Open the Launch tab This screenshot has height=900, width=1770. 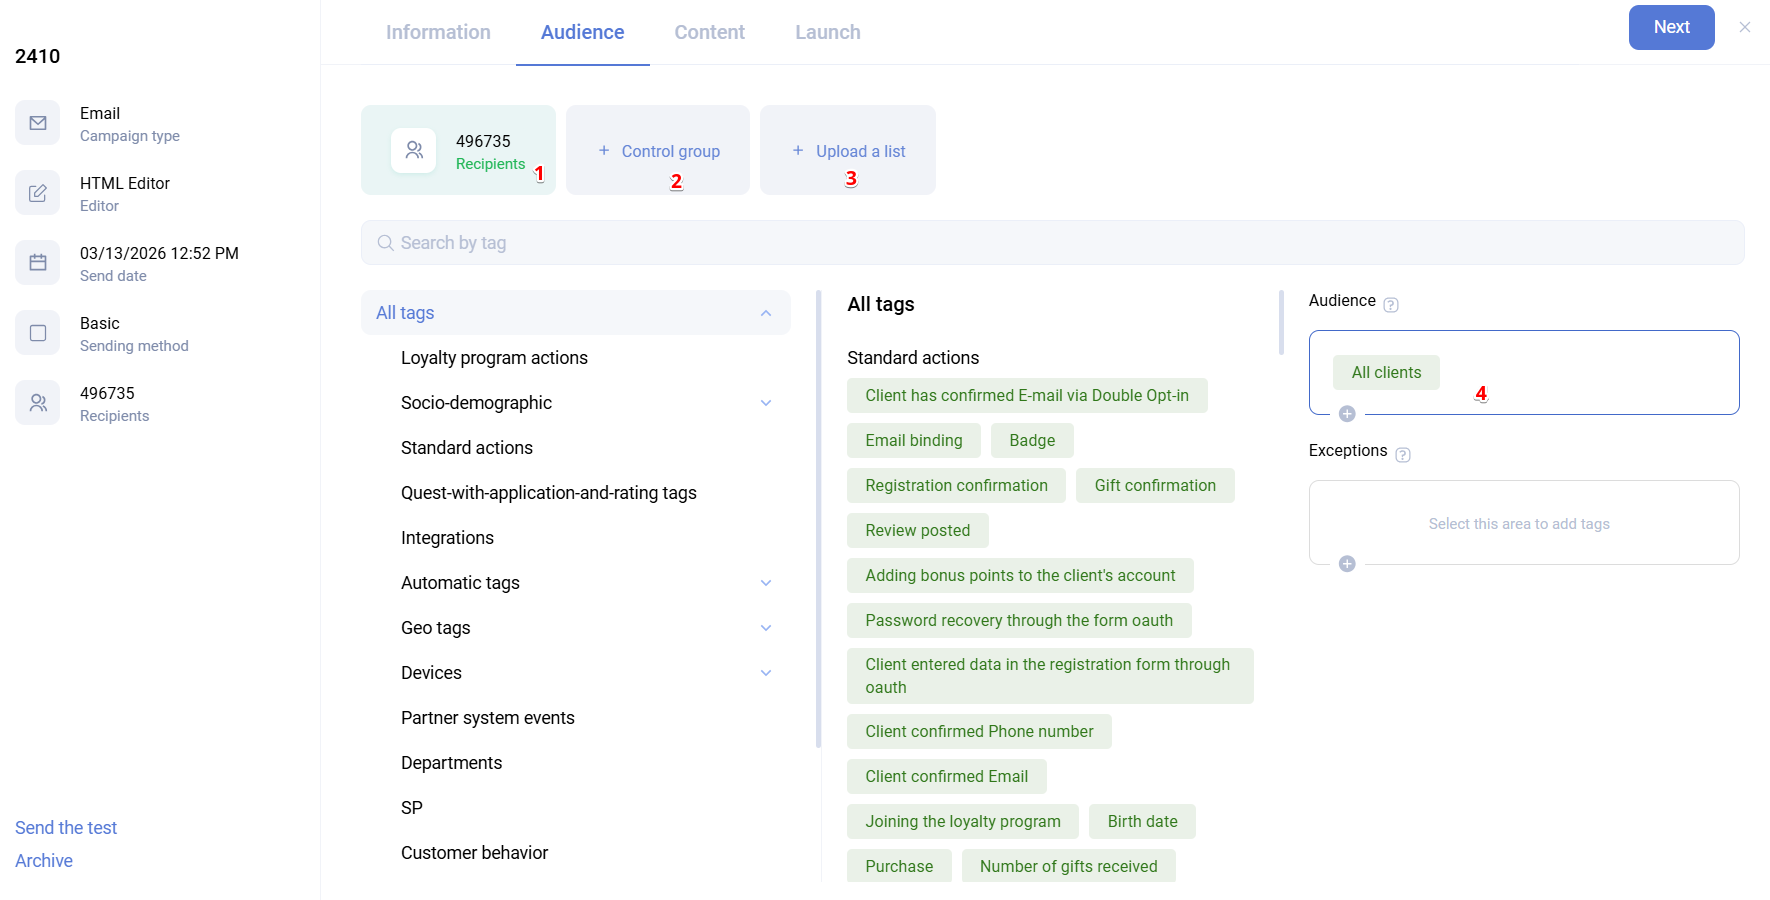827,32
